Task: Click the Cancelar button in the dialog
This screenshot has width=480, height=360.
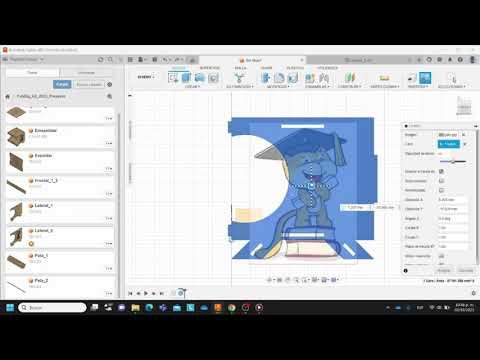Action: pos(466,270)
